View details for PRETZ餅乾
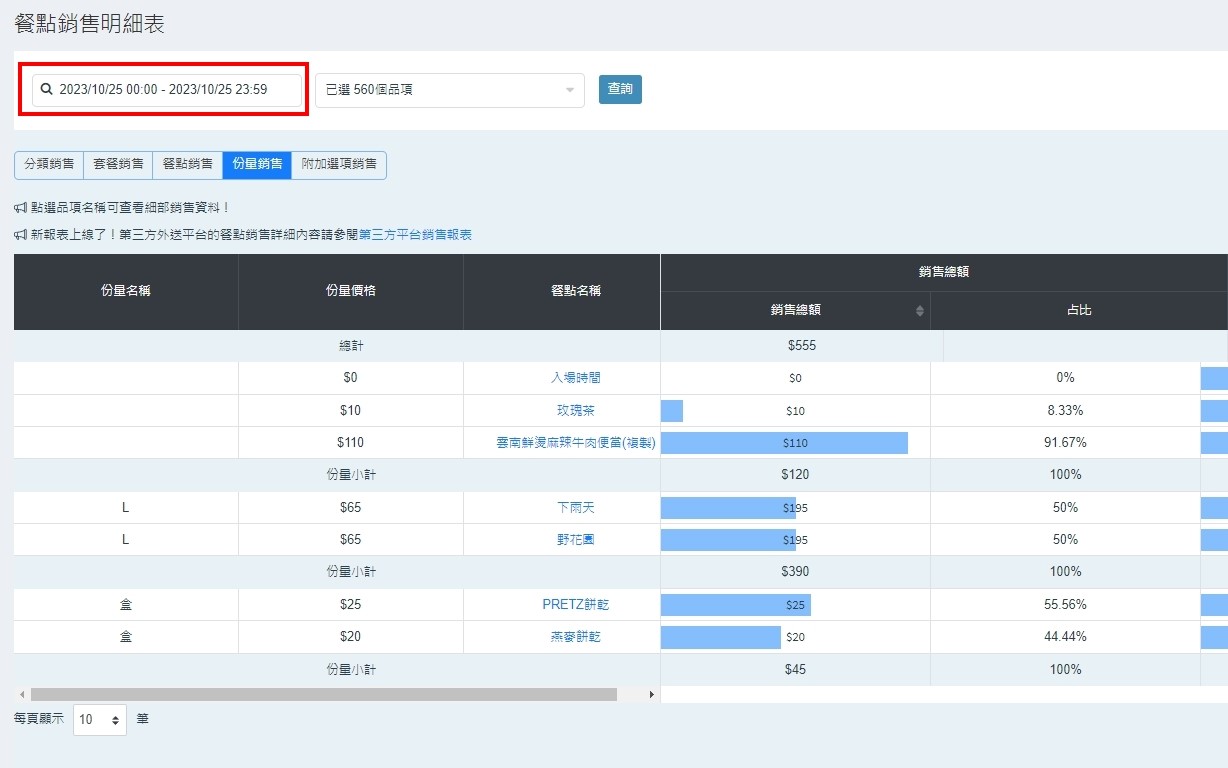This screenshot has height=768, width=1228. pyautogui.click(x=575, y=605)
